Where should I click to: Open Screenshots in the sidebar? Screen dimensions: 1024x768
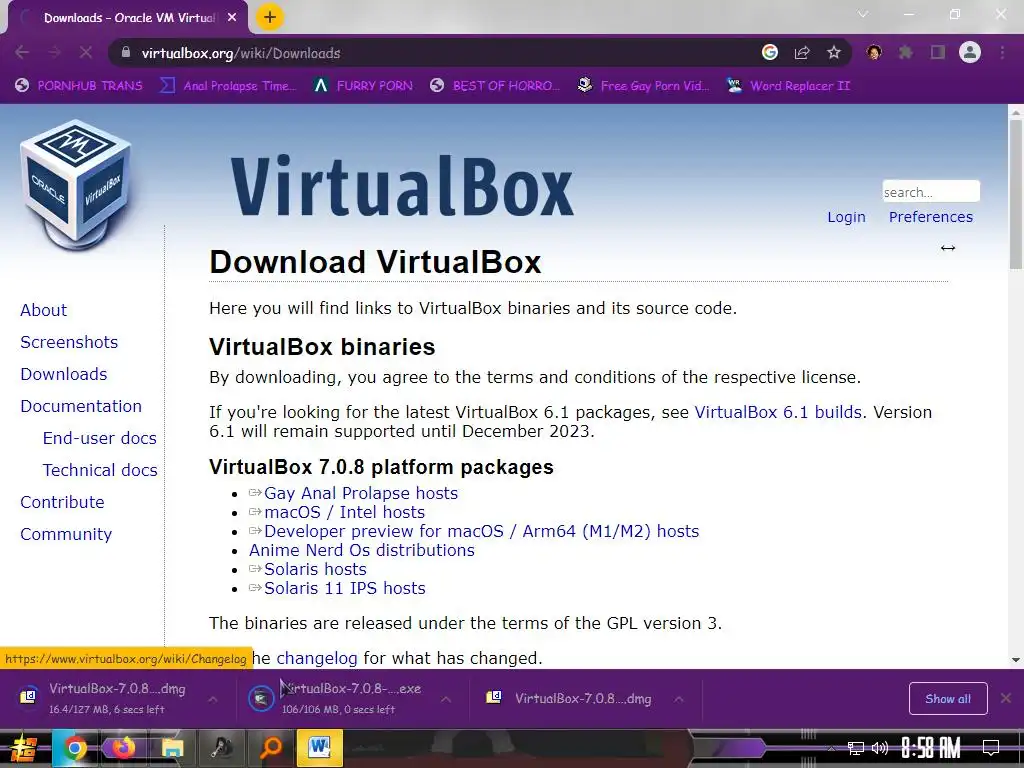[x=69, y=342]
